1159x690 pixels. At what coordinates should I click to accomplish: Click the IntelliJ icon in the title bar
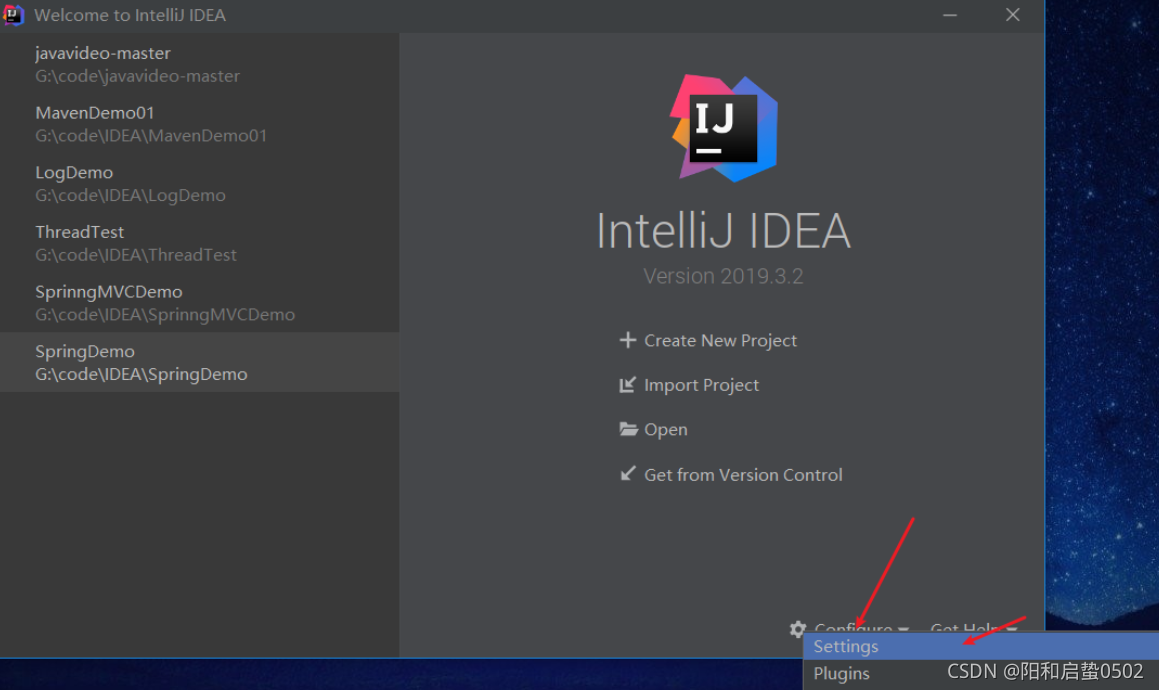pyautogui.click(x=14, y=15)
